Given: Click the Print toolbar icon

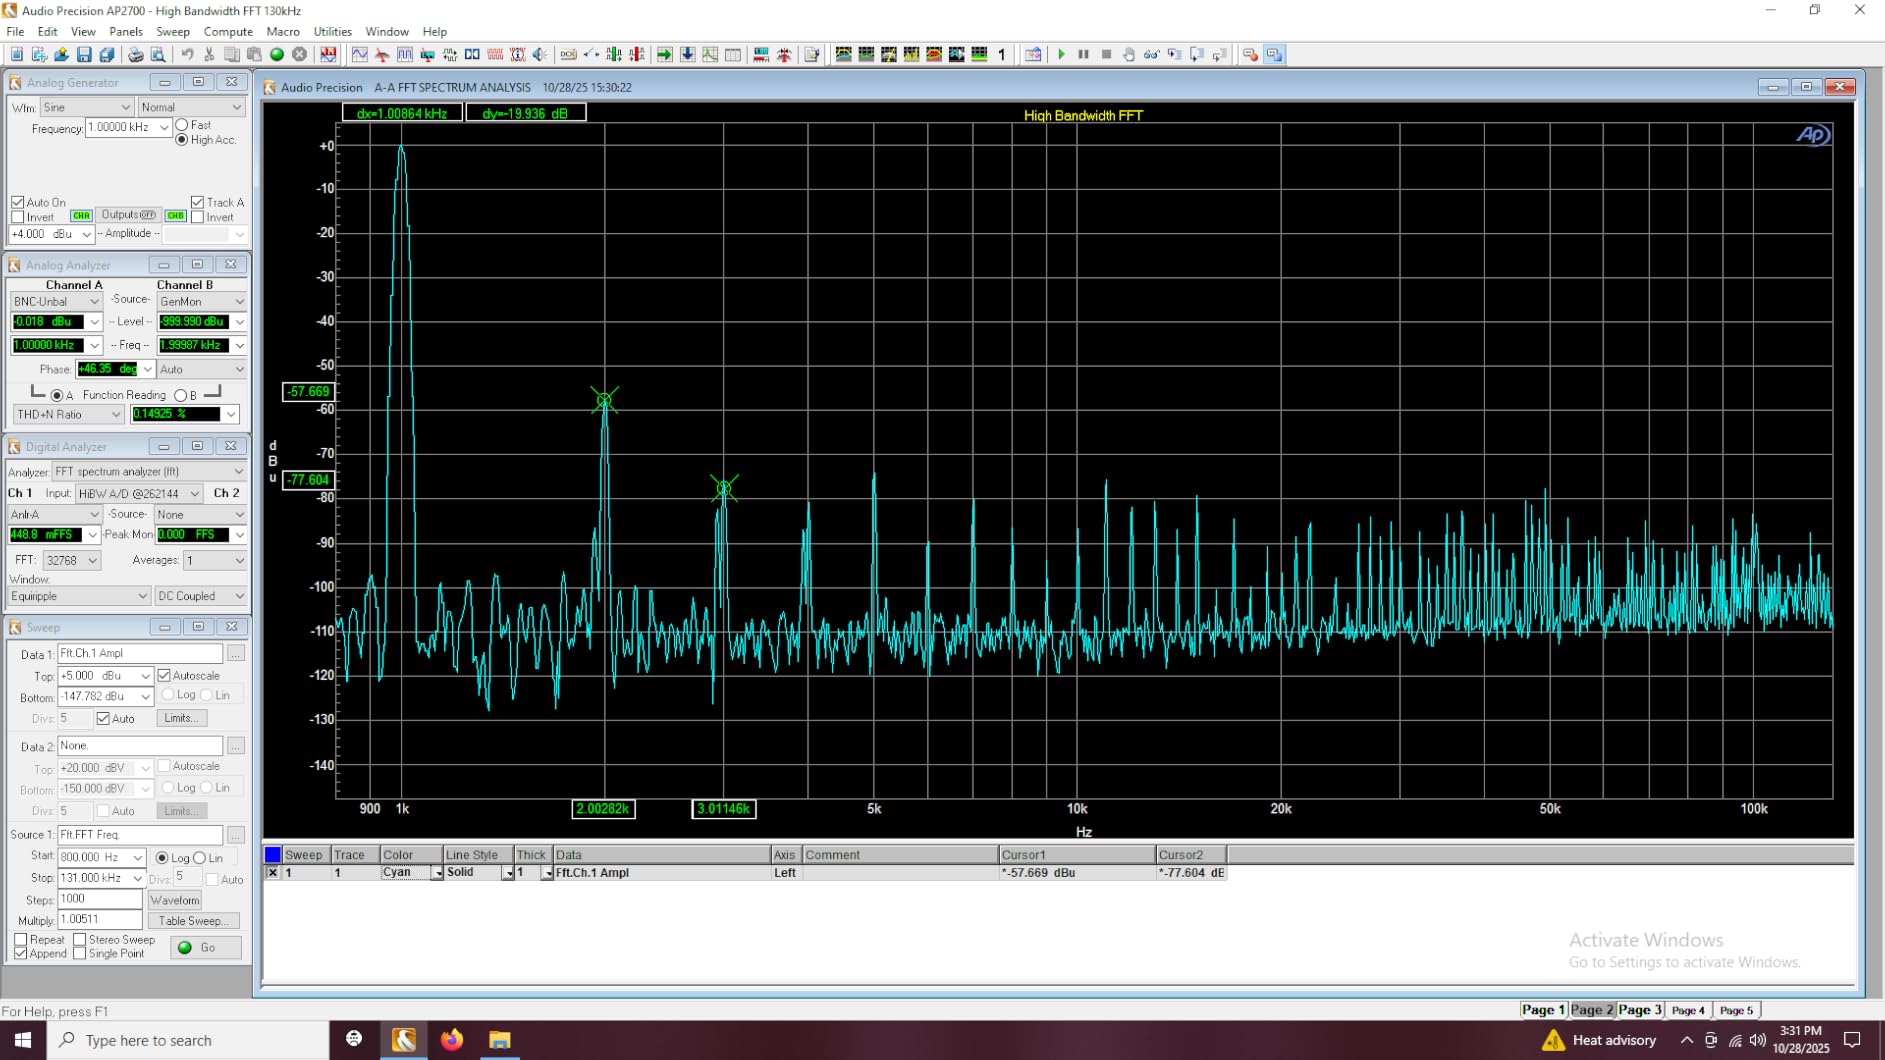Looking at the screenshot, I should click(x=135, y=55).
